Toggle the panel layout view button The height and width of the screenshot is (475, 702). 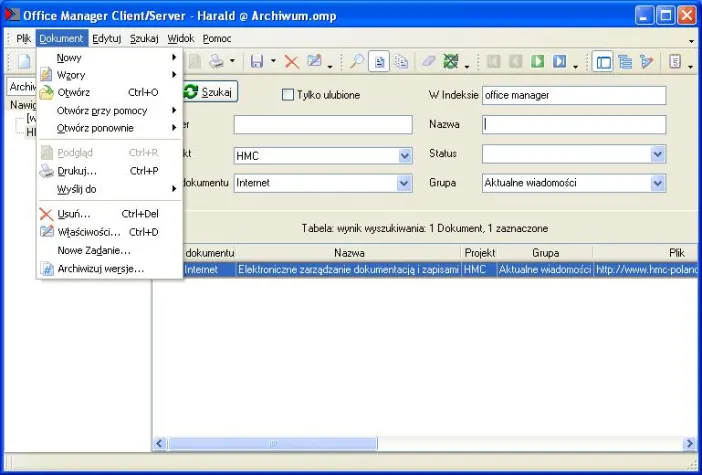pyautogui.click(x=603, y=62)
